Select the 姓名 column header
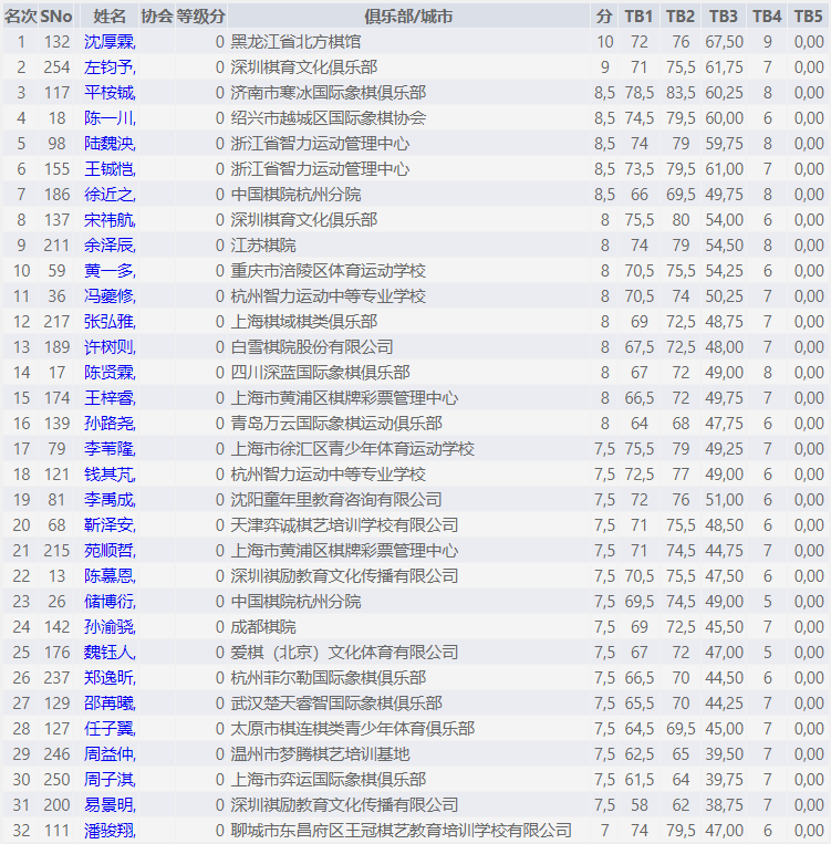The height and width of the screenshot is (844, 832). click(110, 16)
